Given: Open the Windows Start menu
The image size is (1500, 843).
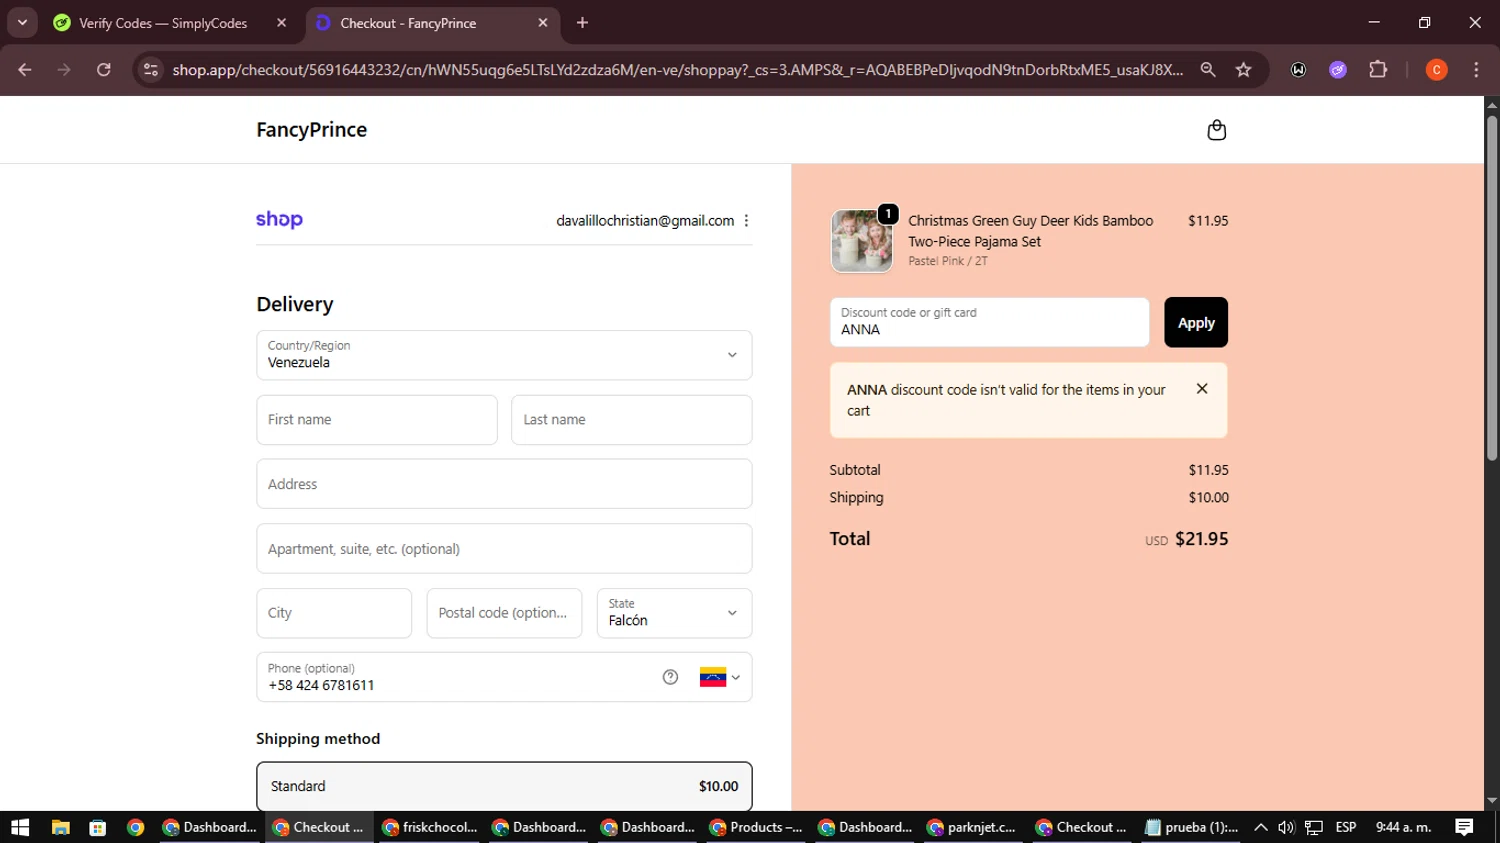Looking at the screenshot, I should (x=20, y=827).
